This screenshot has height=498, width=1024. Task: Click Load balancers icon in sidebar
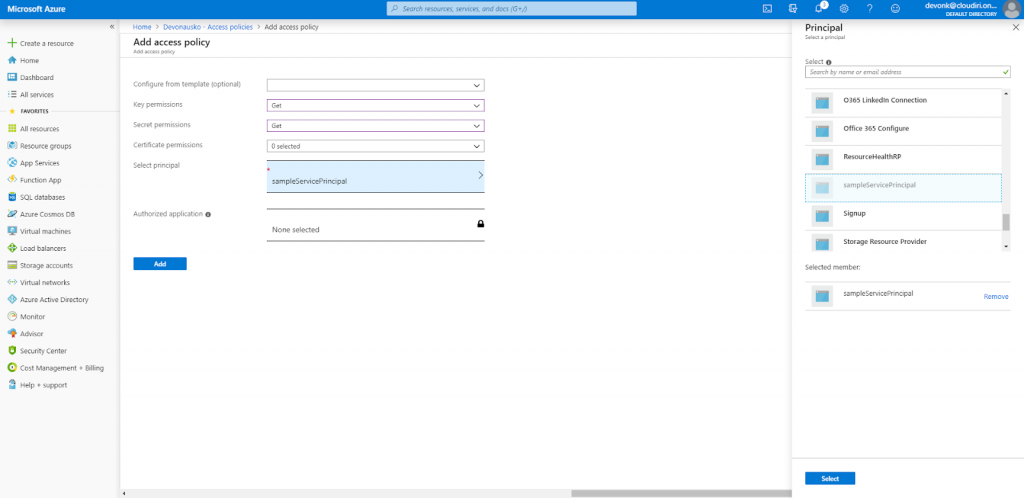click(x=12, y=248)
